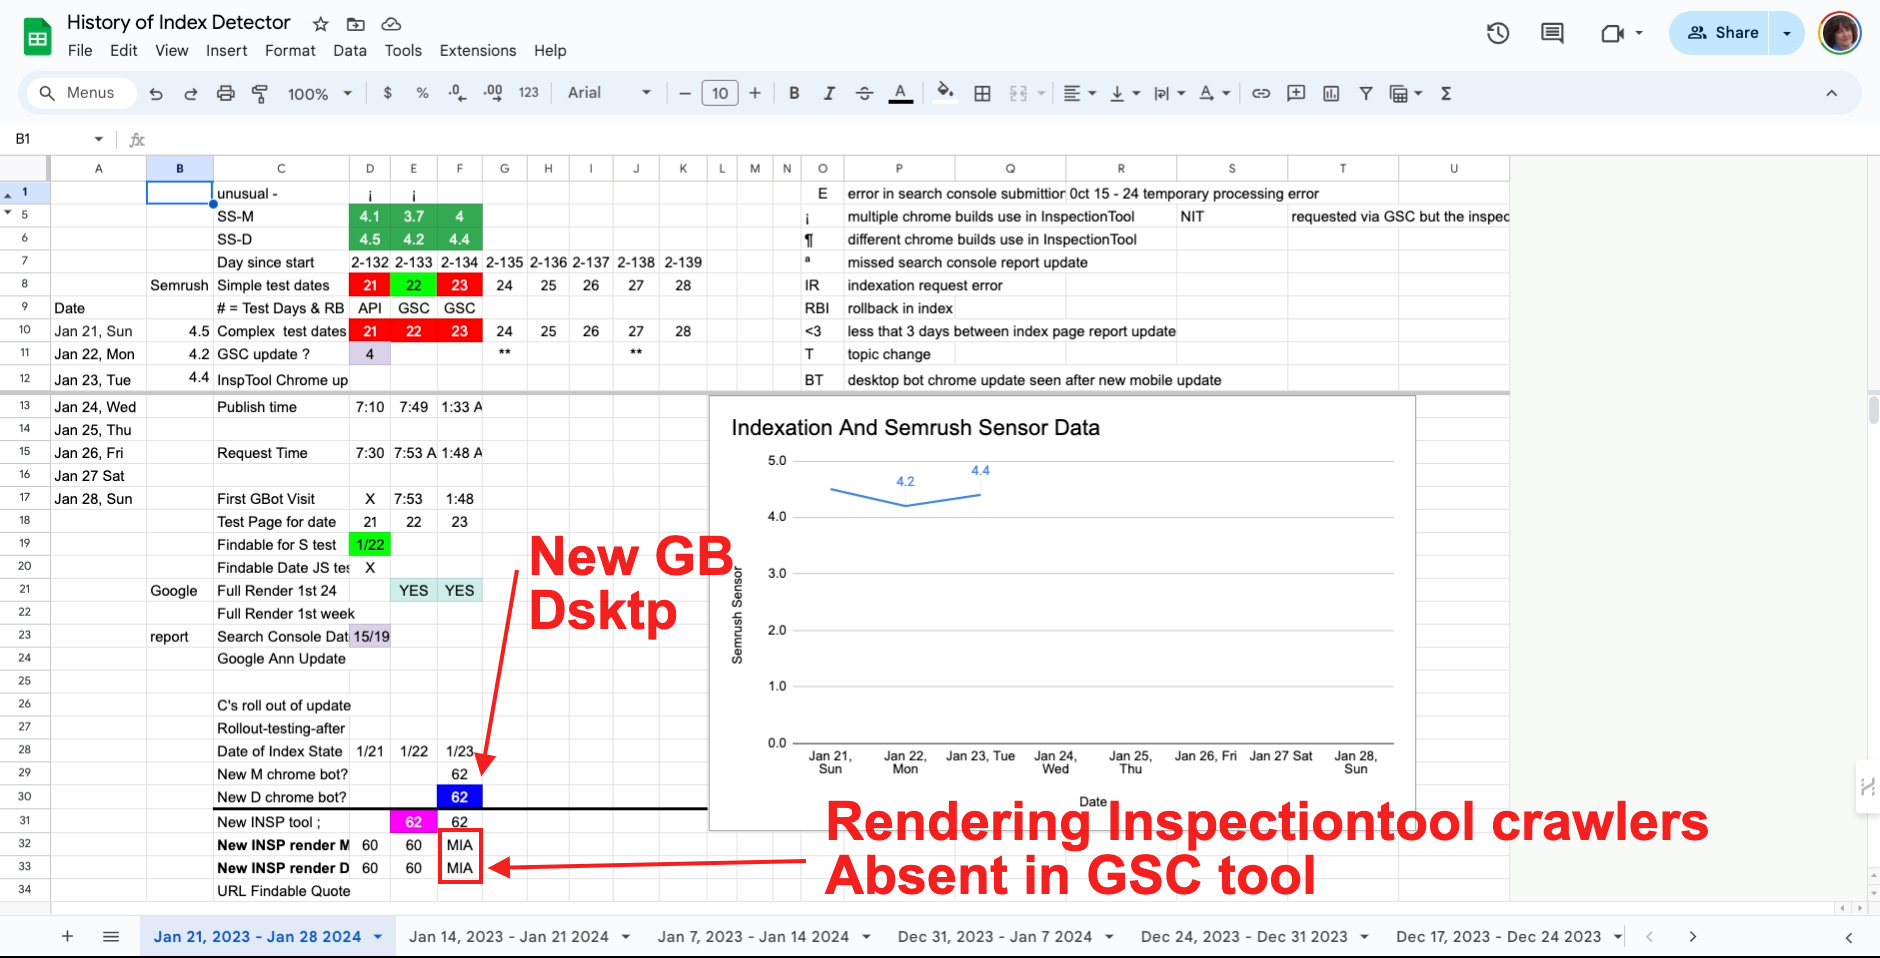Add a new sheet with plus button
Viewport: 1880px width, 958px height.
67,937
